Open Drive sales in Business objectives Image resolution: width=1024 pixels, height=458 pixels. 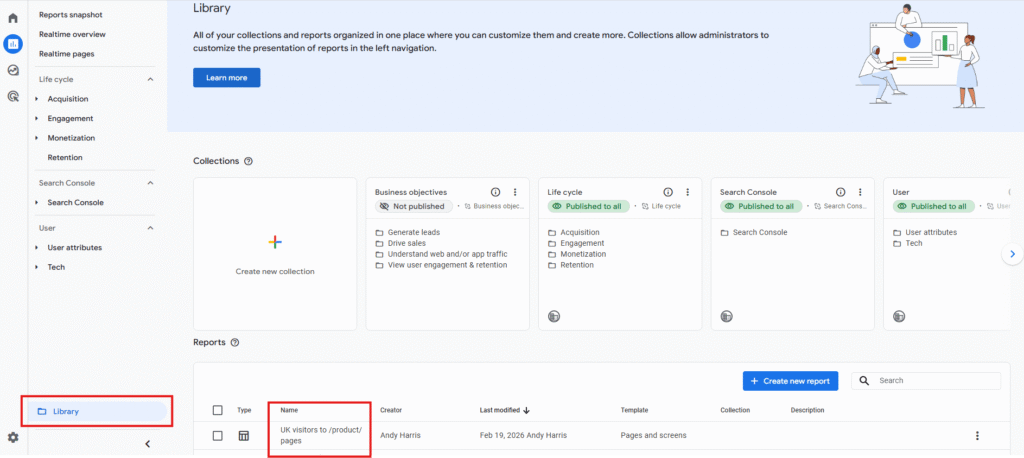pyautogui.click(x=406, y=243)
